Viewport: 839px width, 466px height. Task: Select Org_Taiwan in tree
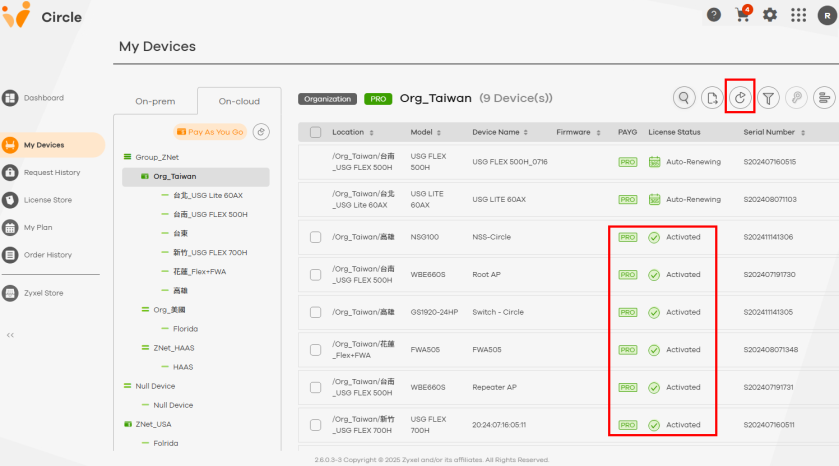pos(196,177)
